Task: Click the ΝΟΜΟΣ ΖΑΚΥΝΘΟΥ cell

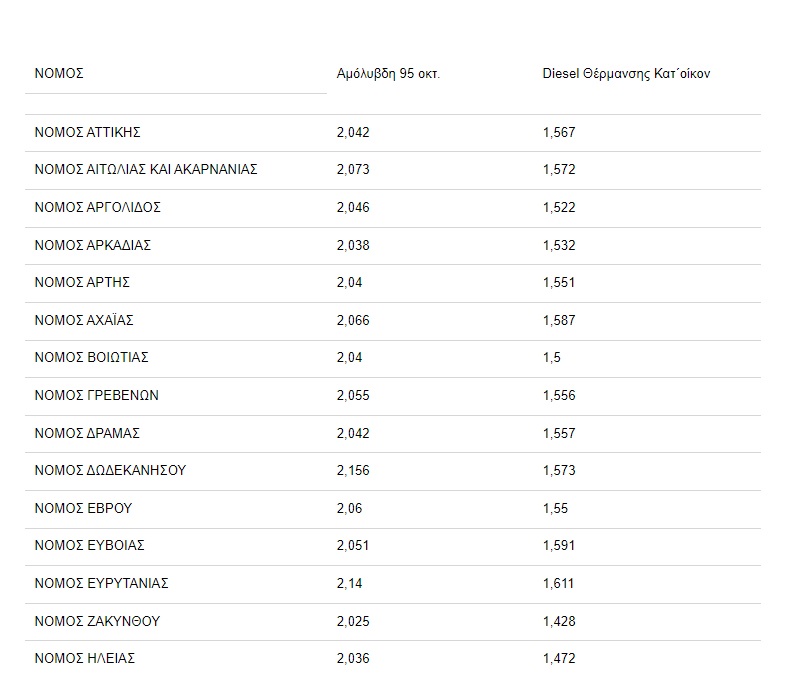Action: (x=97, y=621)
